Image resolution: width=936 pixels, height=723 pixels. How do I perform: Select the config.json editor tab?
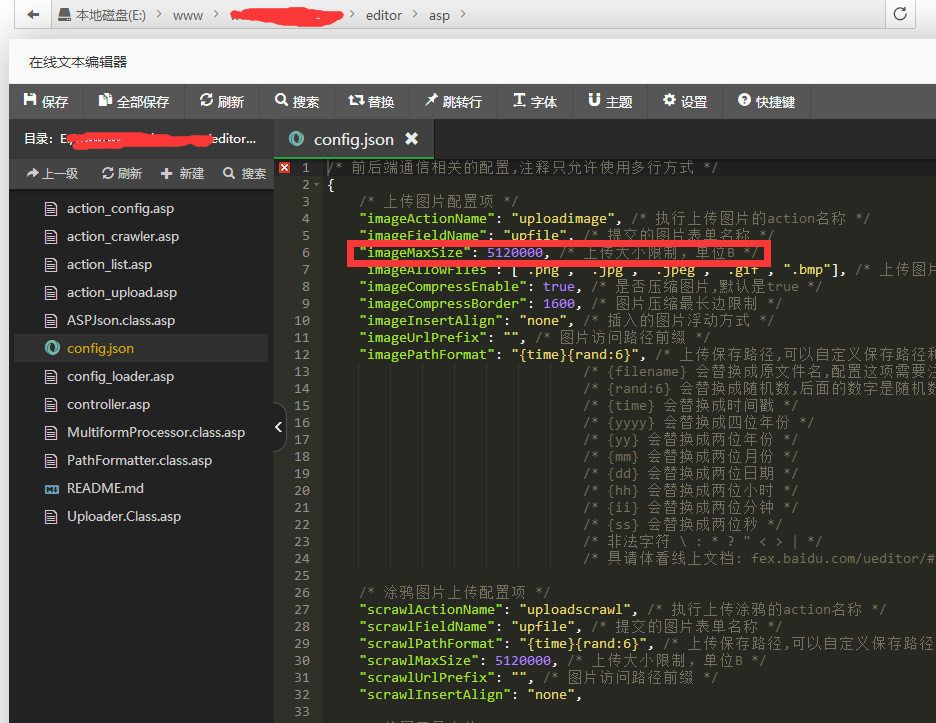[x=353, y=139]
